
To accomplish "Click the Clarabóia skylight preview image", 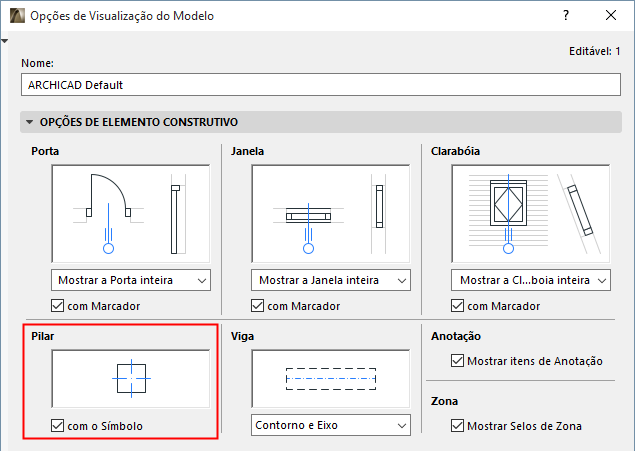I will tap(530, 212).
